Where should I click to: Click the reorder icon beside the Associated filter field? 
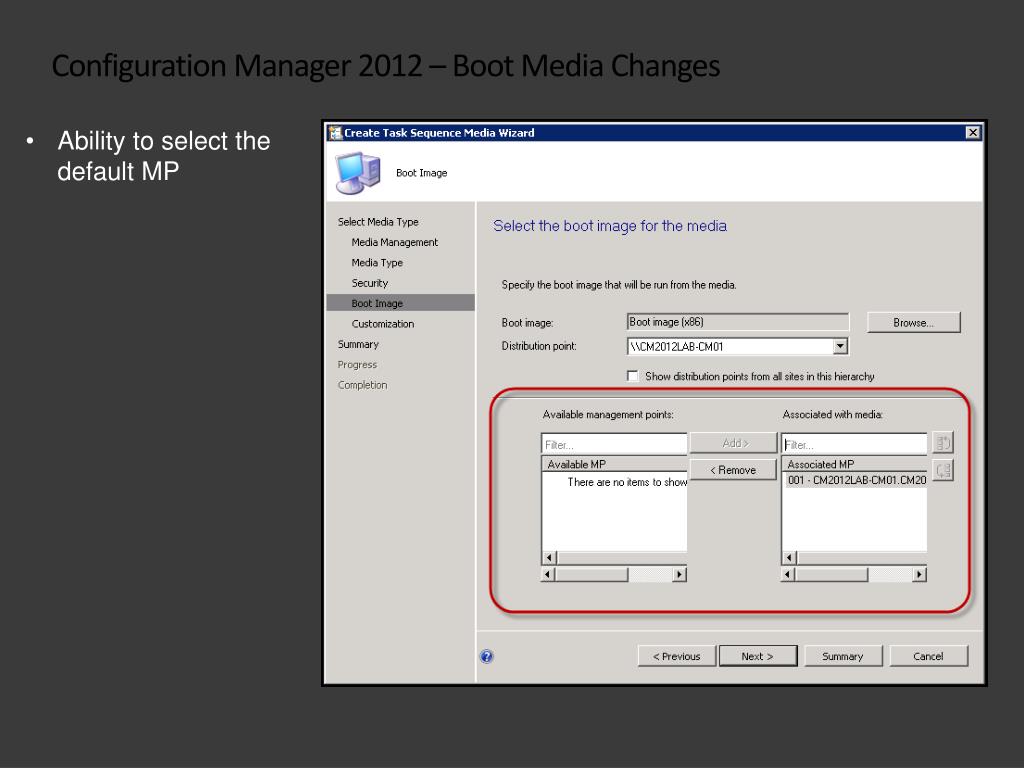(943, 443)
